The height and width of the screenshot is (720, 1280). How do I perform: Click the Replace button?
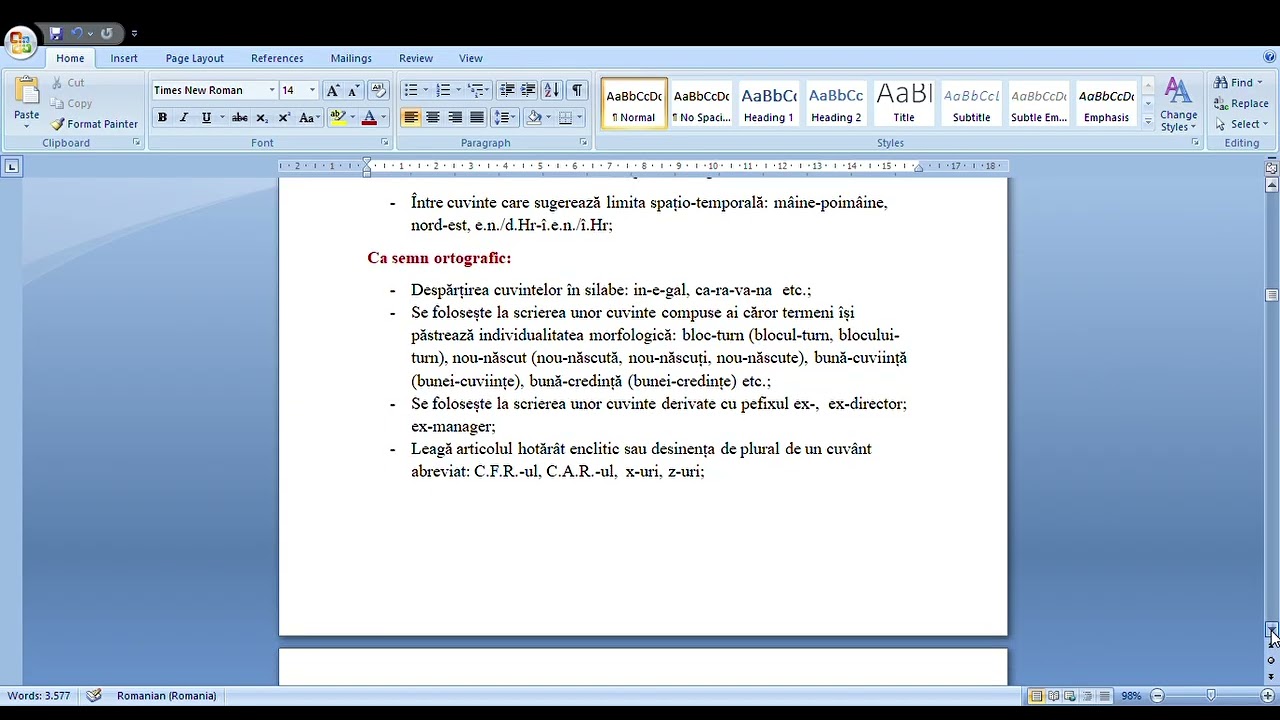point(1241,103)
